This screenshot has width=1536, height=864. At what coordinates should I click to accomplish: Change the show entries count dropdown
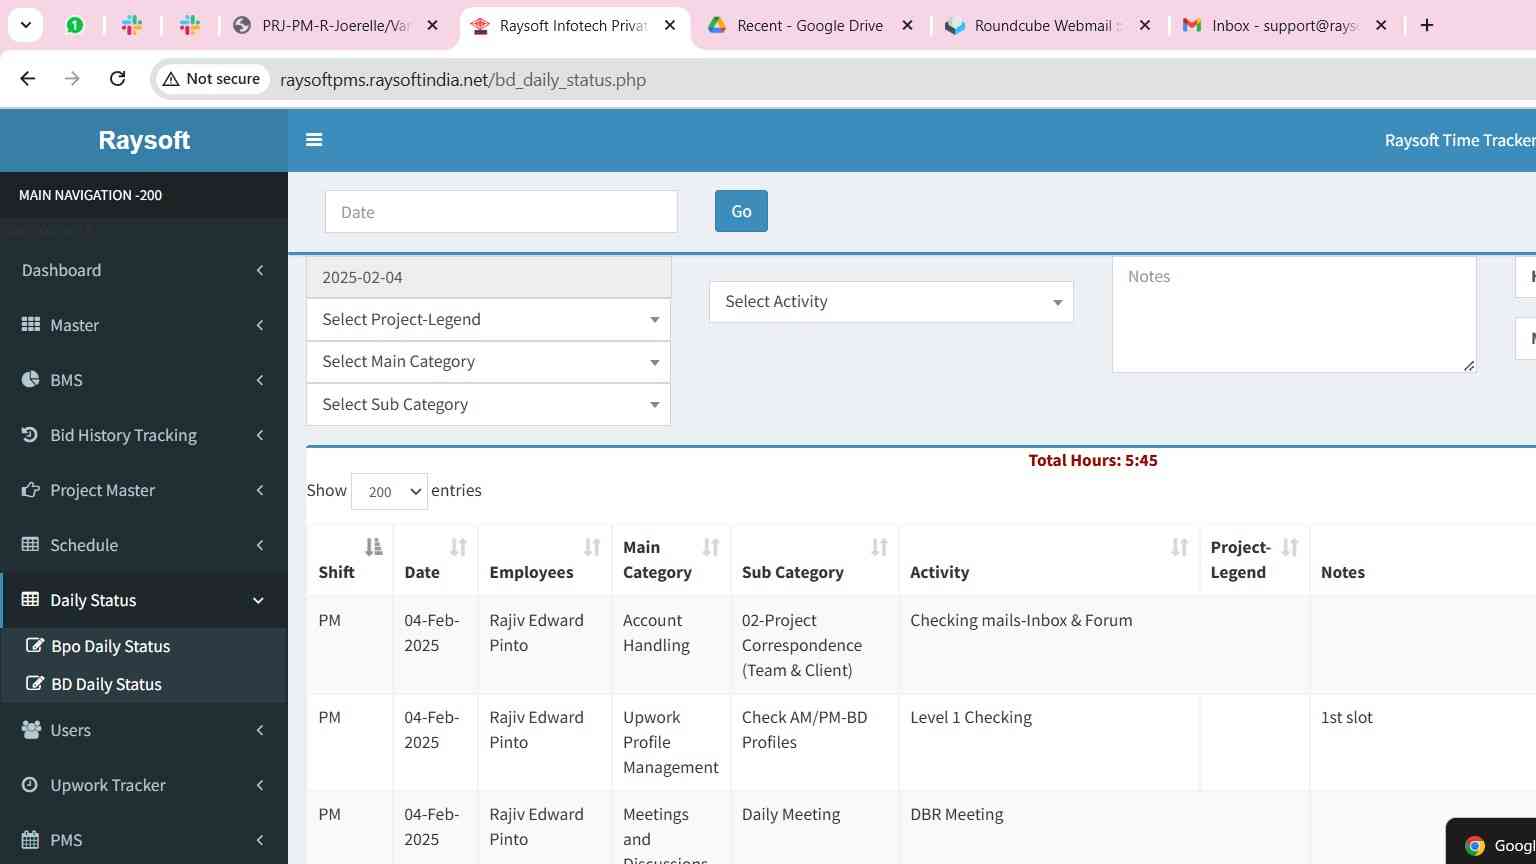pyautogui.click(x=389, y=491)
